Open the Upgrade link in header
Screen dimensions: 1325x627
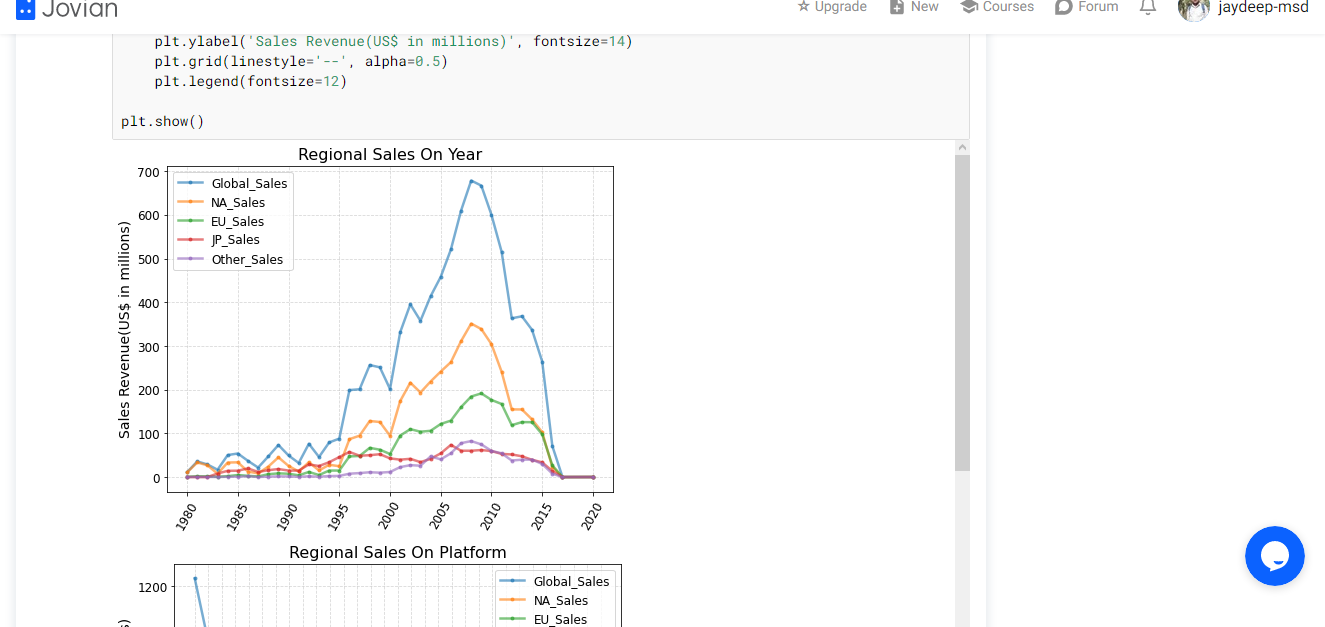click(x=841, y=6)
